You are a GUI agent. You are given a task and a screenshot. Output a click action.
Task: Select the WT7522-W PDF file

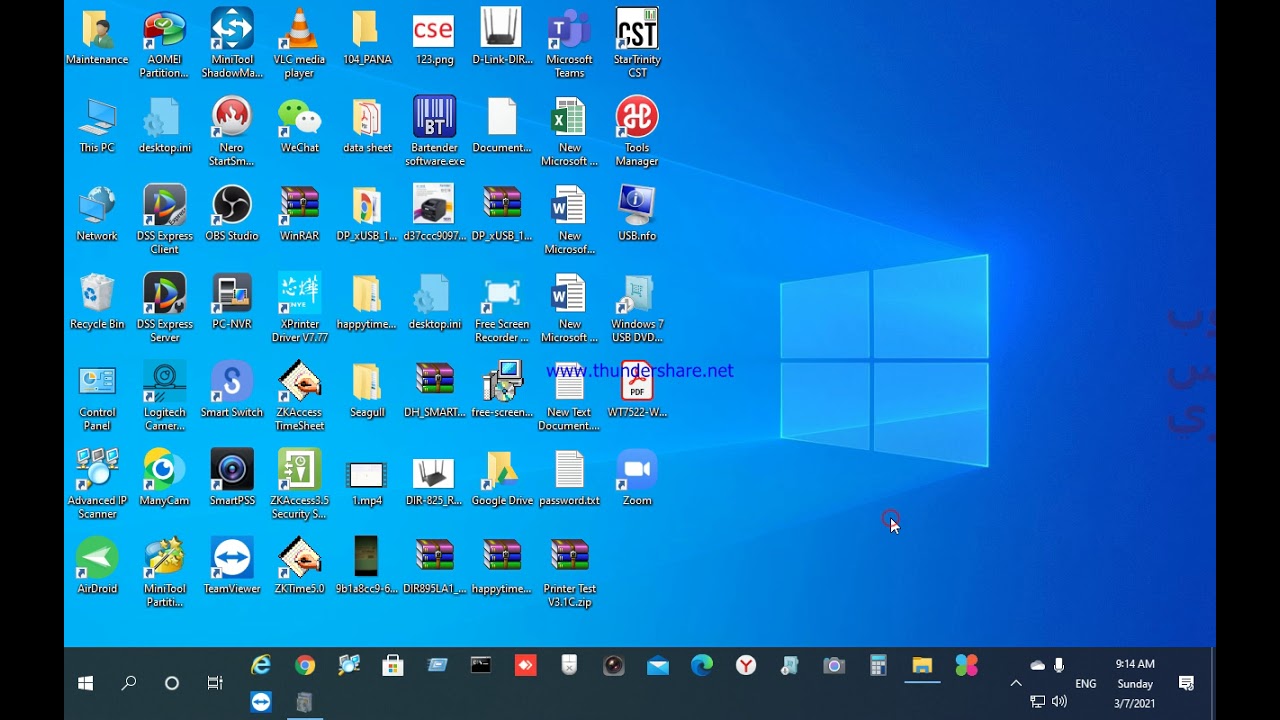tap(637, 390)
